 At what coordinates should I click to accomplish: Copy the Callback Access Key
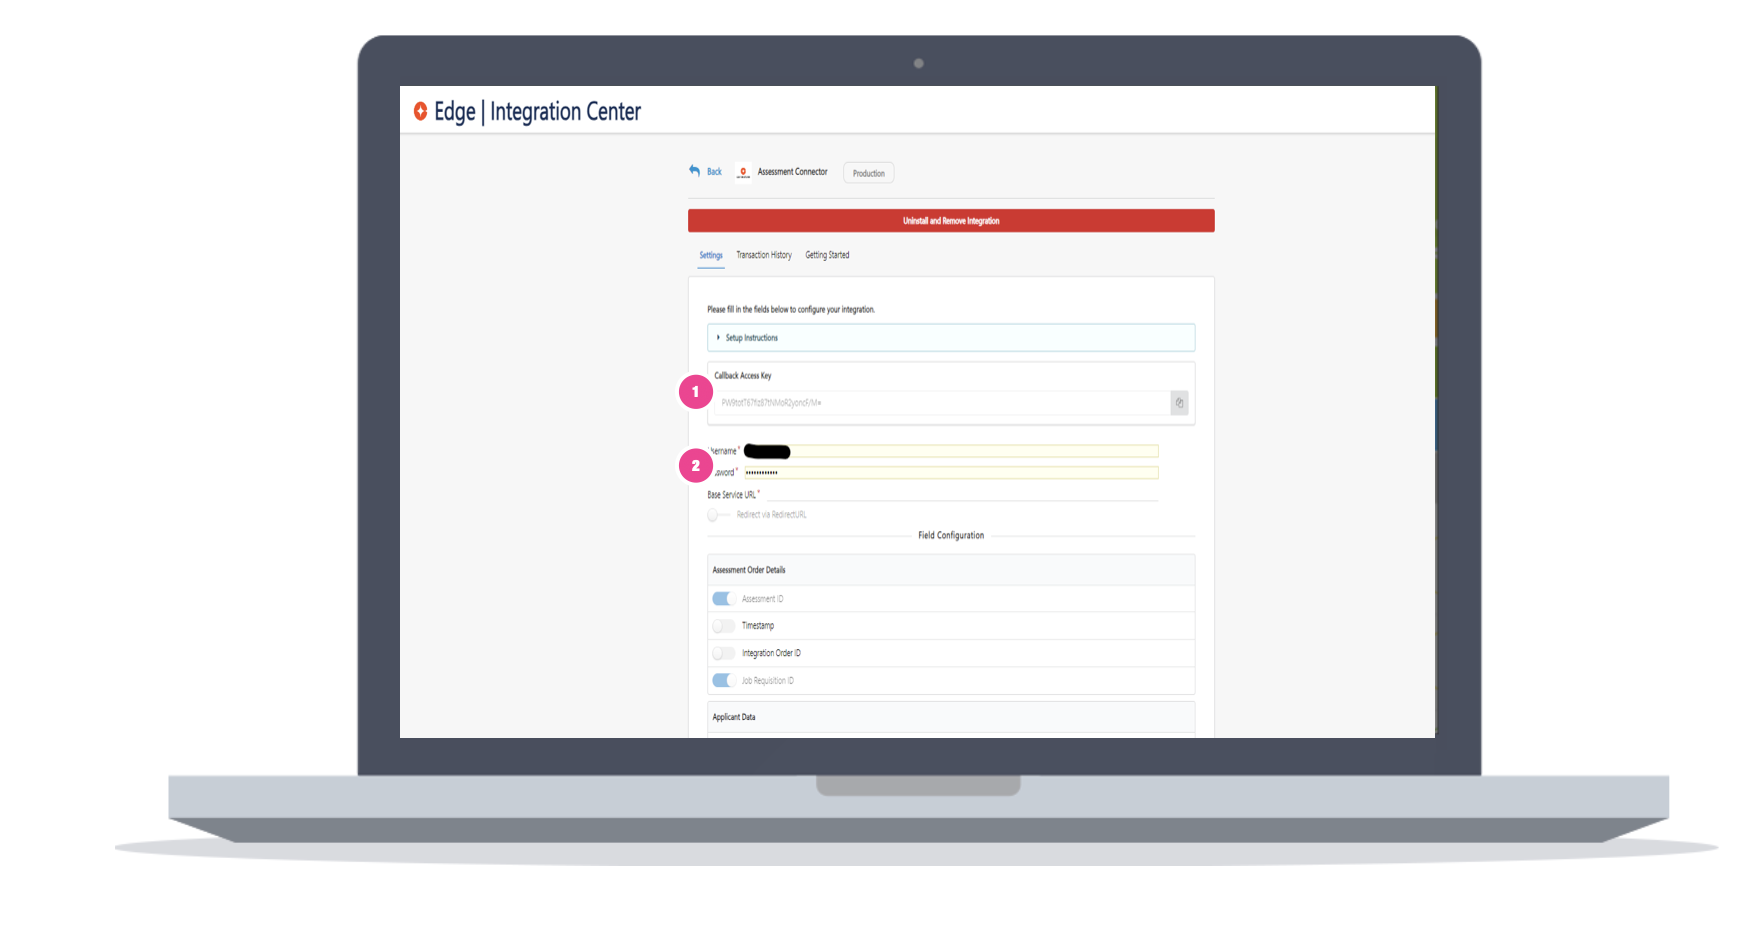point(1179,403)
